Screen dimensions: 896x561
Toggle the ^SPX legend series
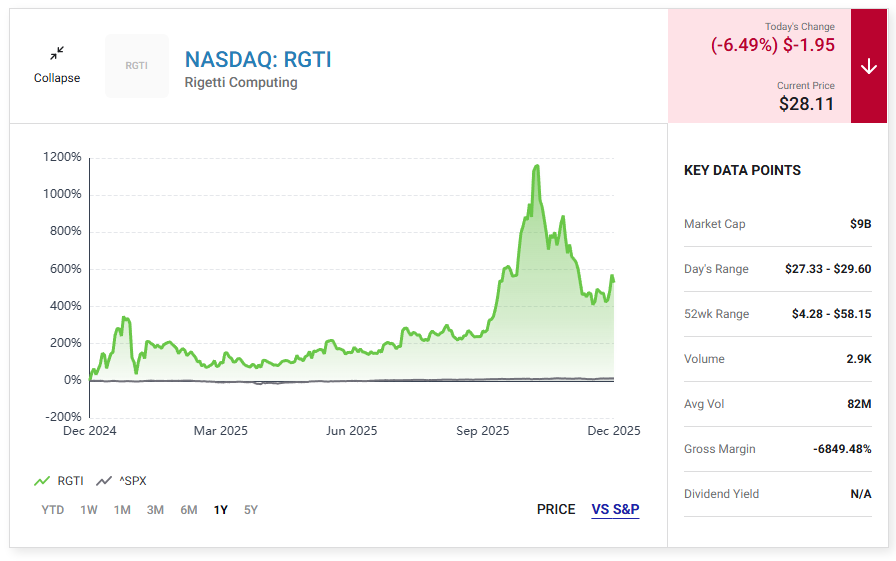point(121,481)
